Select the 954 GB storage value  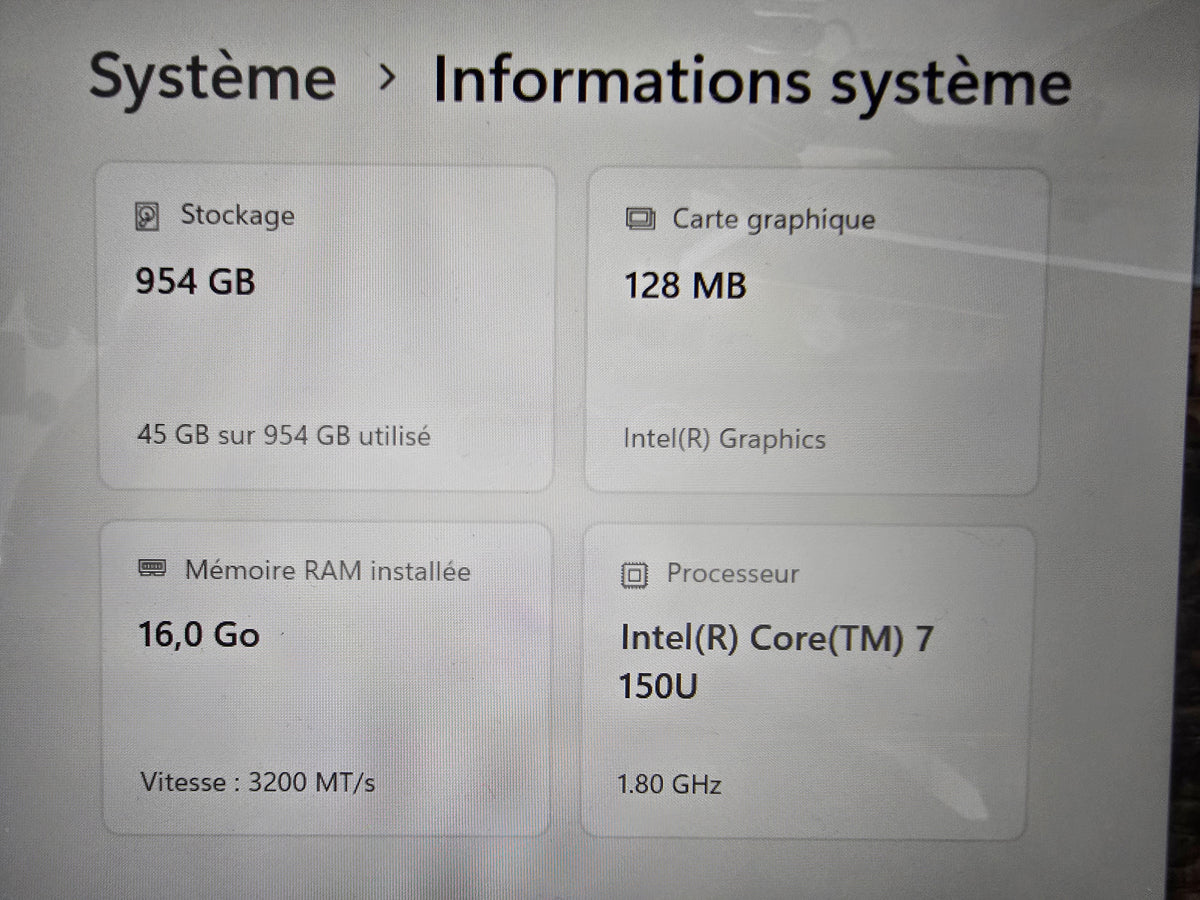196,282
